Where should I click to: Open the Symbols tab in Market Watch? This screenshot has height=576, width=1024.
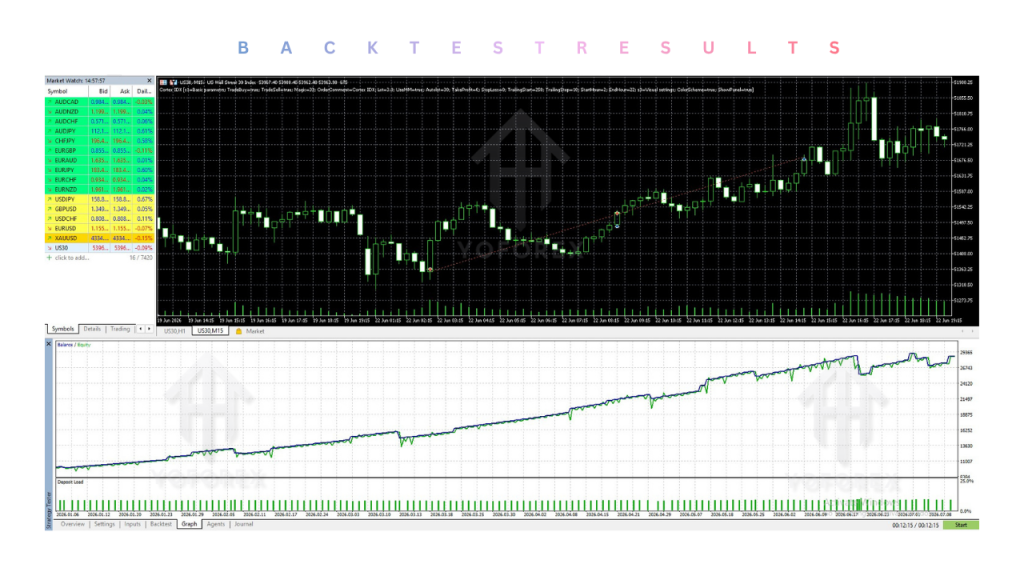pos(63,329)
